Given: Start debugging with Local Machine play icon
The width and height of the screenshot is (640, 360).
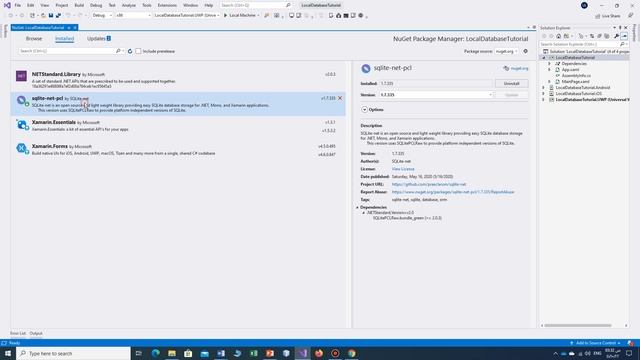Looking at the screenshot, I should pyautogui.click(x=225, y=16).
